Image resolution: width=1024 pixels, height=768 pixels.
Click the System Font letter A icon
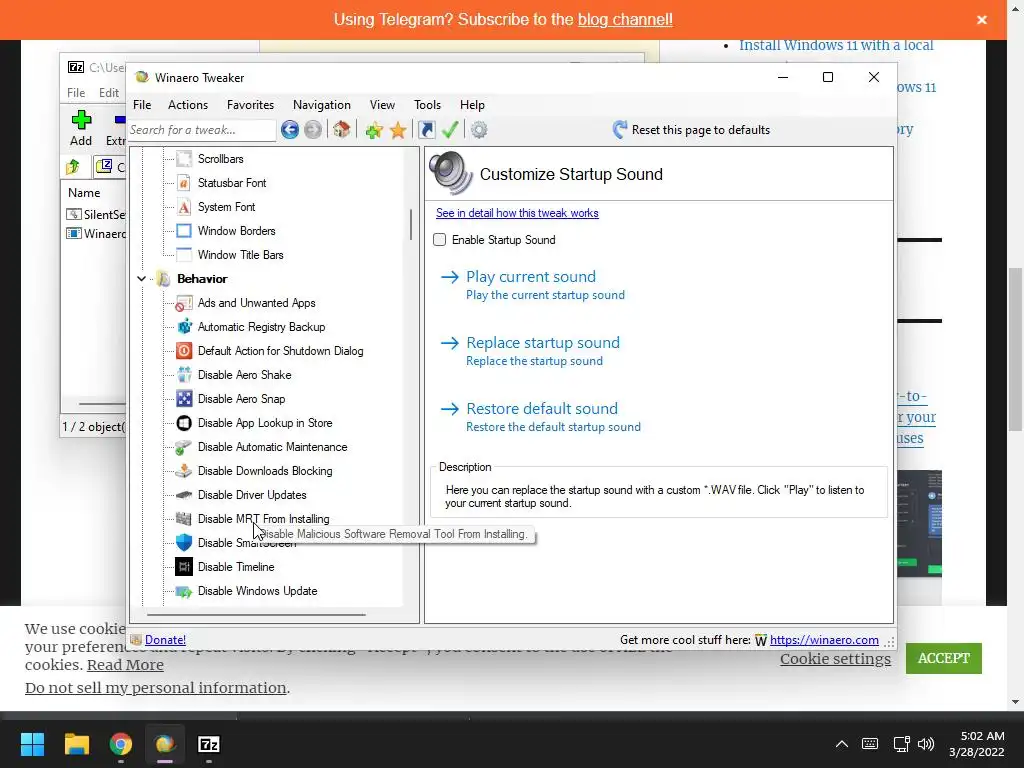point(184,207)
